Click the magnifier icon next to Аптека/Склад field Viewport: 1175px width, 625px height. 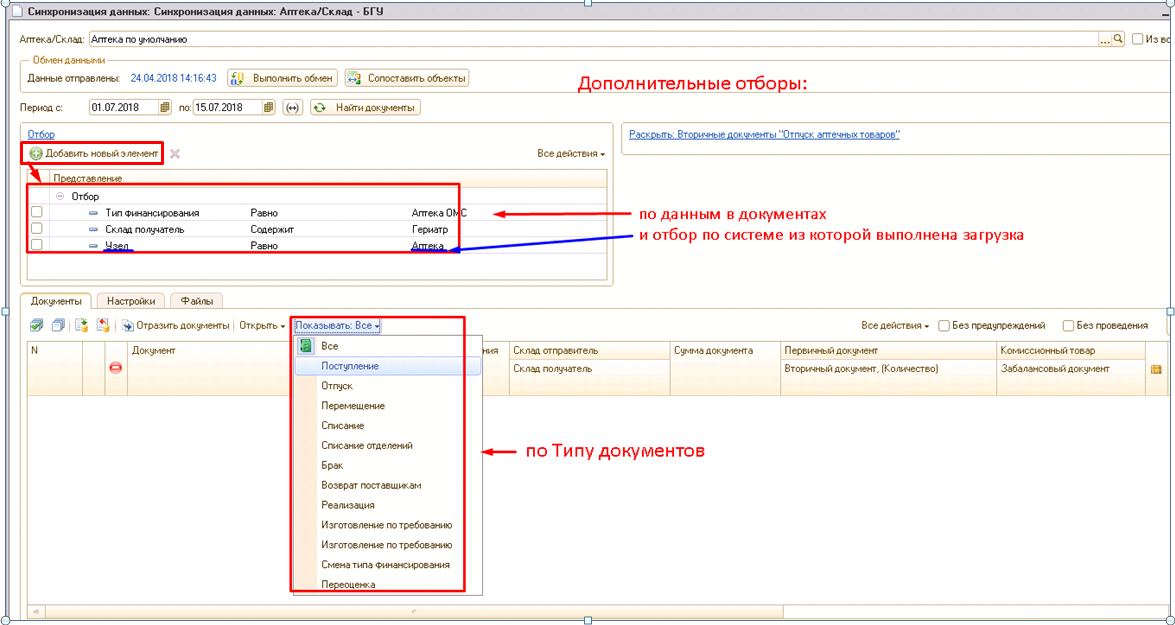coord(1119,40)
